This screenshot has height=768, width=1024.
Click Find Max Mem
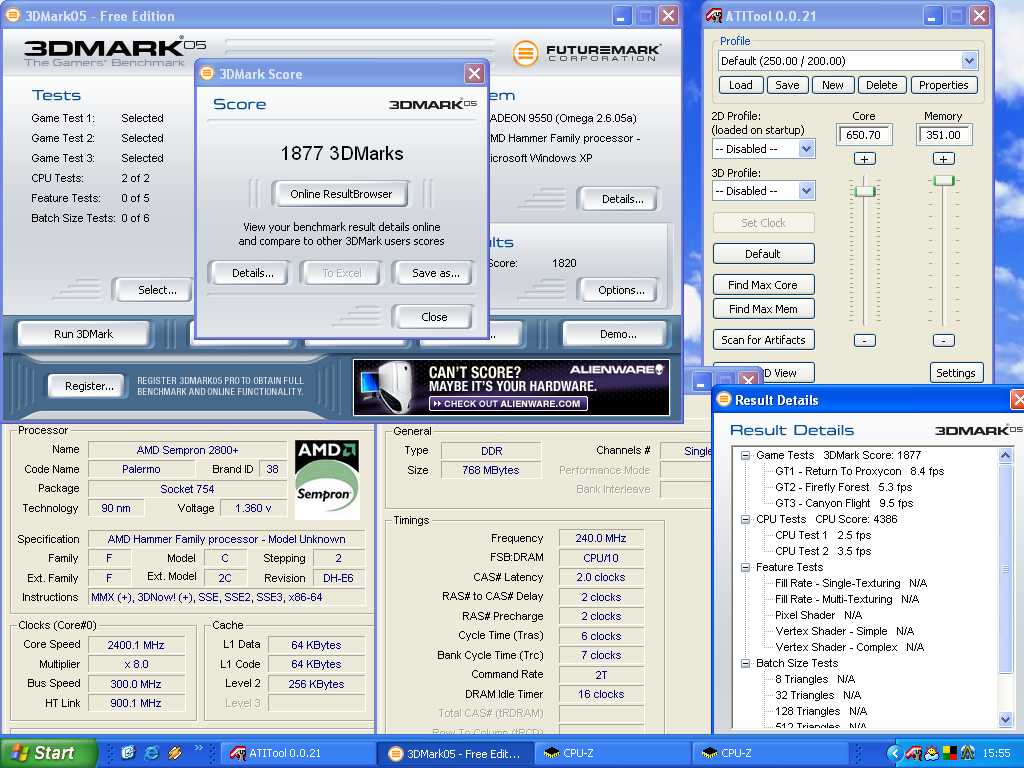pos(763,309)
